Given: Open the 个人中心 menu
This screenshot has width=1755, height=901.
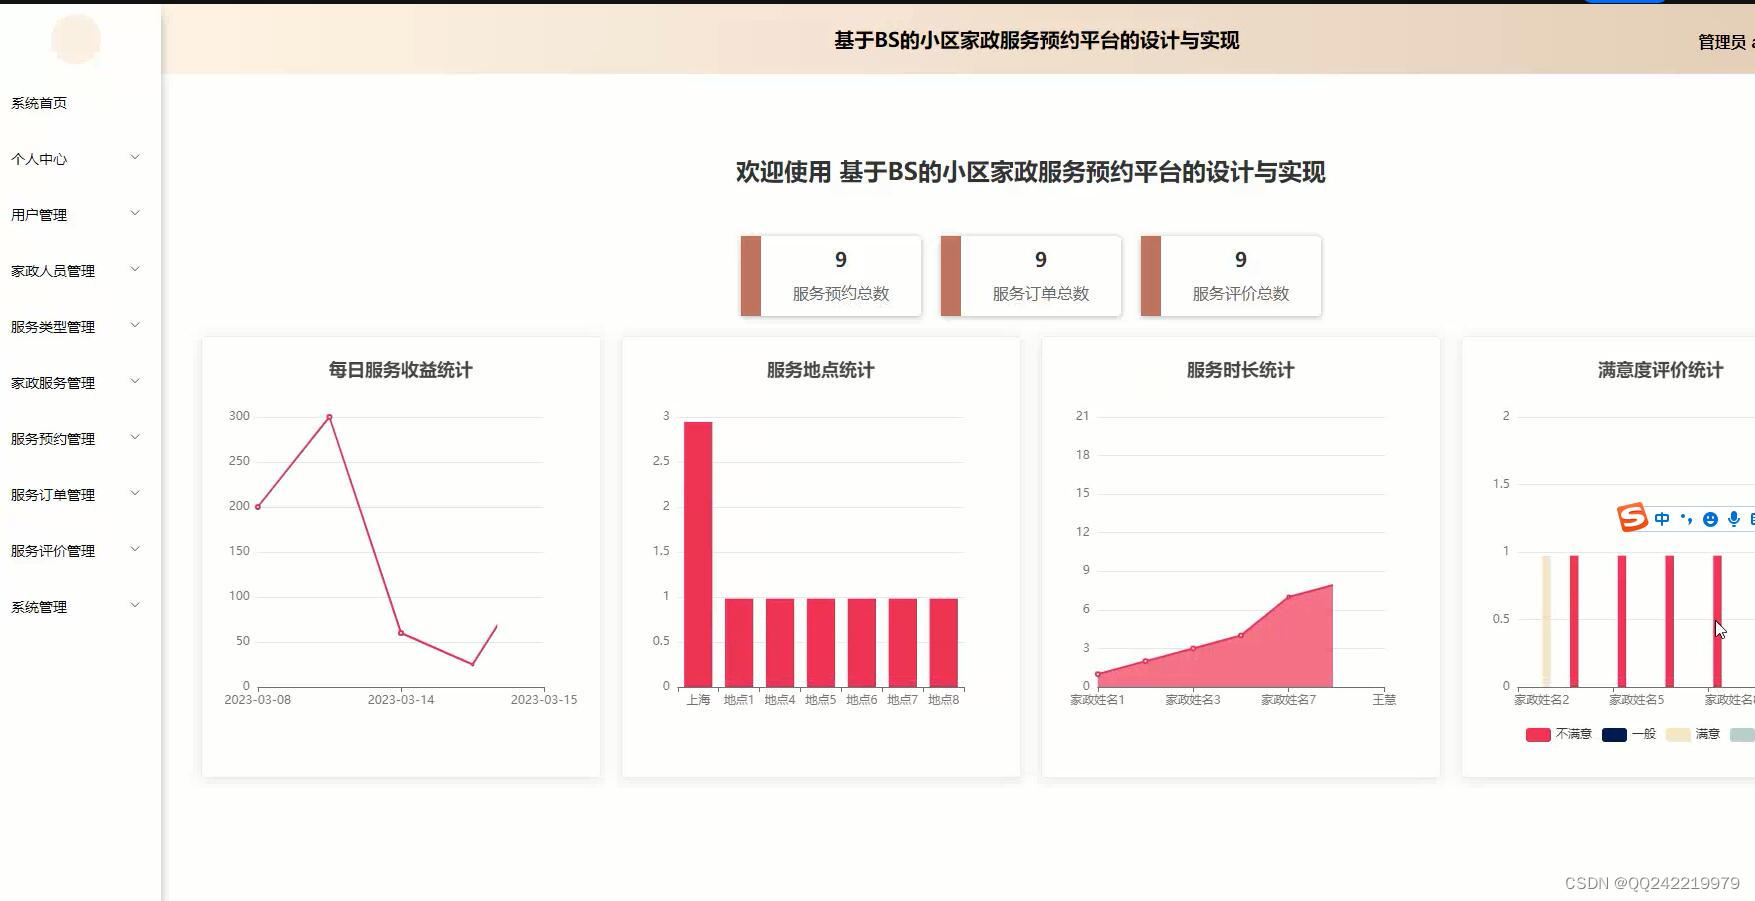Looking at the screenshot, I should coord(40,158).
